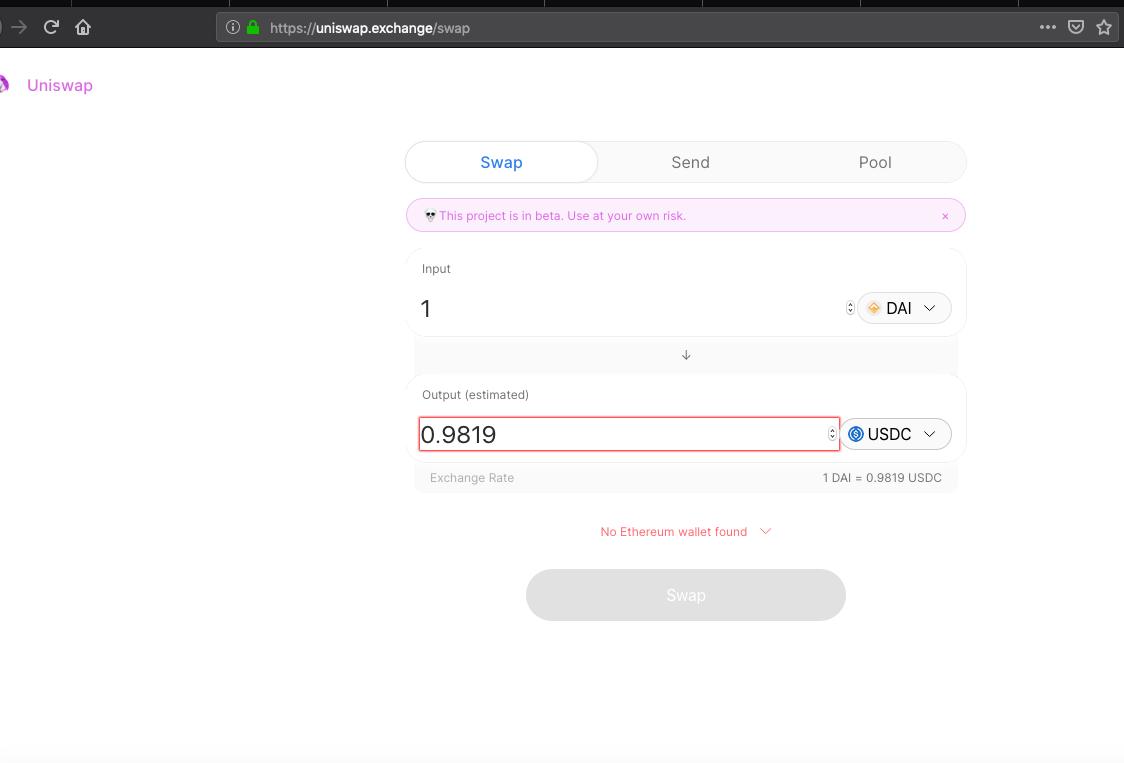
Task: Click the disabled Swap button
Action: 686,595
